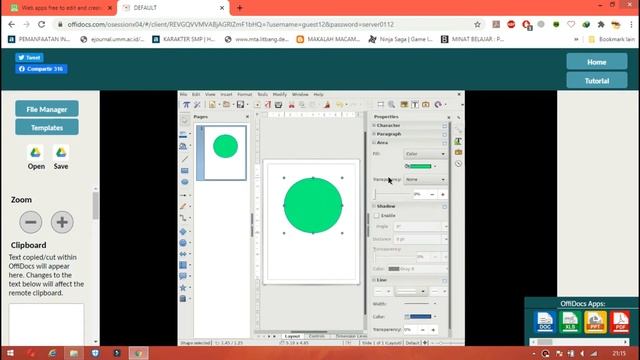The image size is (640, 360).
Task: Open the sidebar Navigator compass icon
Action: coord(458,164)
